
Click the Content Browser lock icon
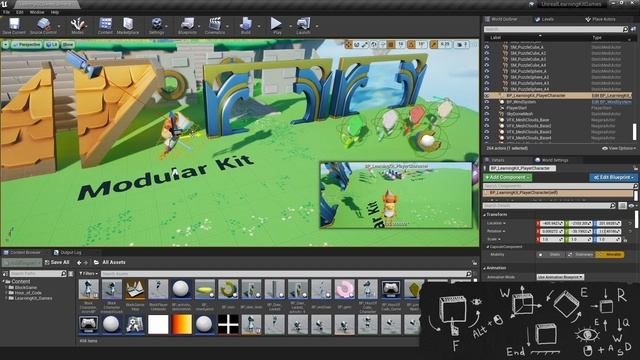click(474, 263)
